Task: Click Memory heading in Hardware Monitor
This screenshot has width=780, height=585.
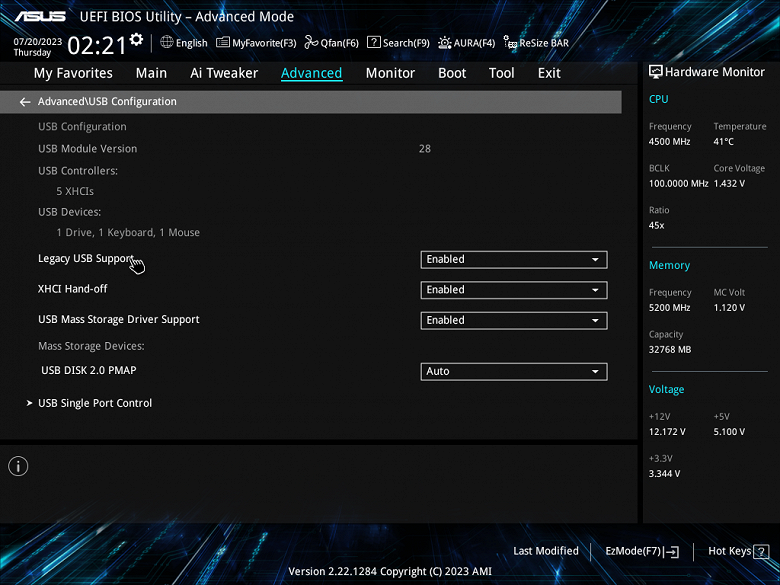Action: click(x=670, y=266)
